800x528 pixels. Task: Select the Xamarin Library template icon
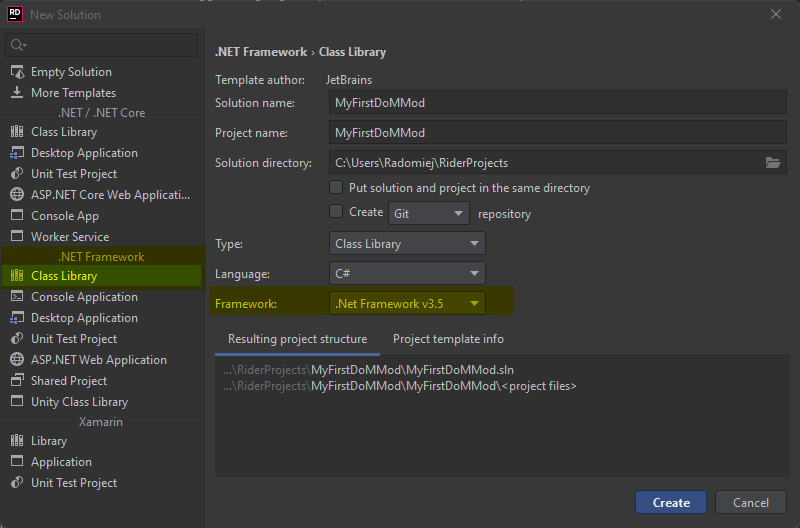(16, 441)
